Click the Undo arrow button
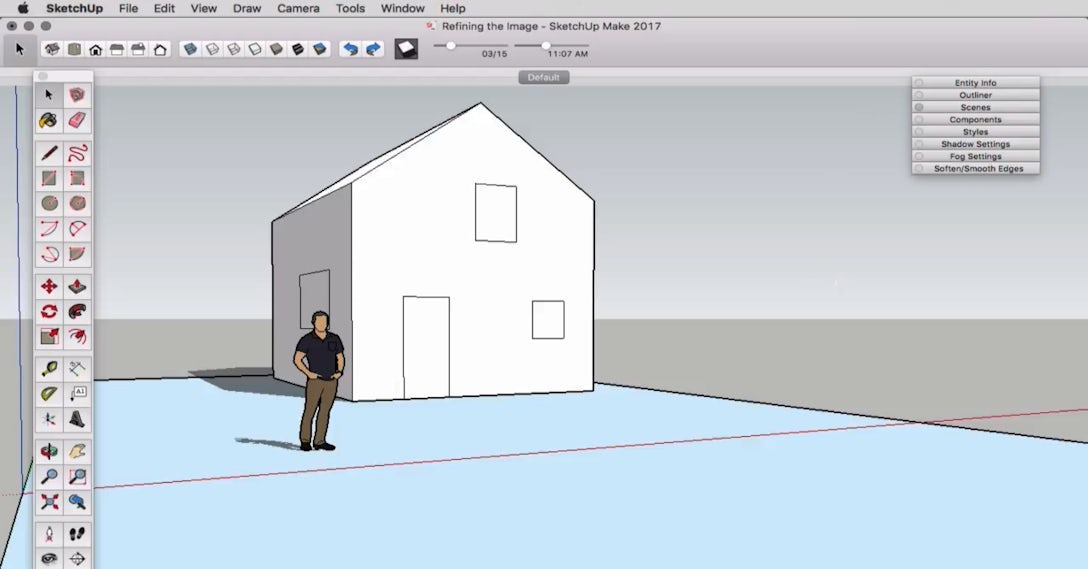 [x=349, y=48]
